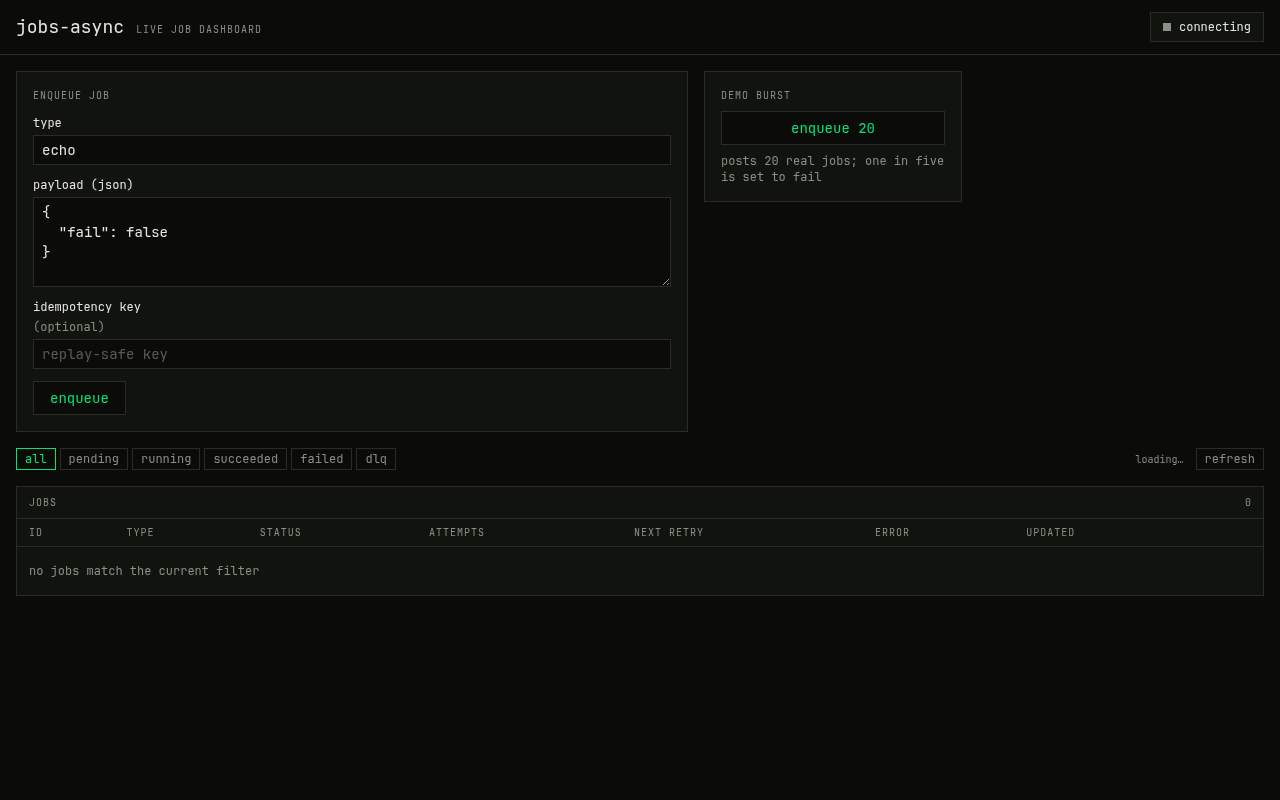This screenshot has width=1280, height=800.
Task: Click the 'no jobs match the current filter' message
Action: pos(144,571)
